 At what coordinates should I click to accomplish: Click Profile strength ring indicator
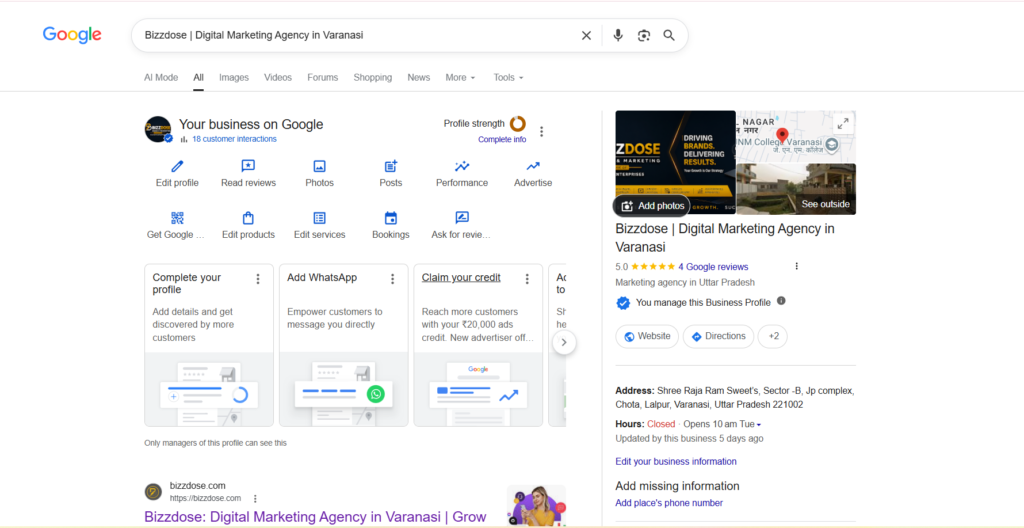point(518,124)
